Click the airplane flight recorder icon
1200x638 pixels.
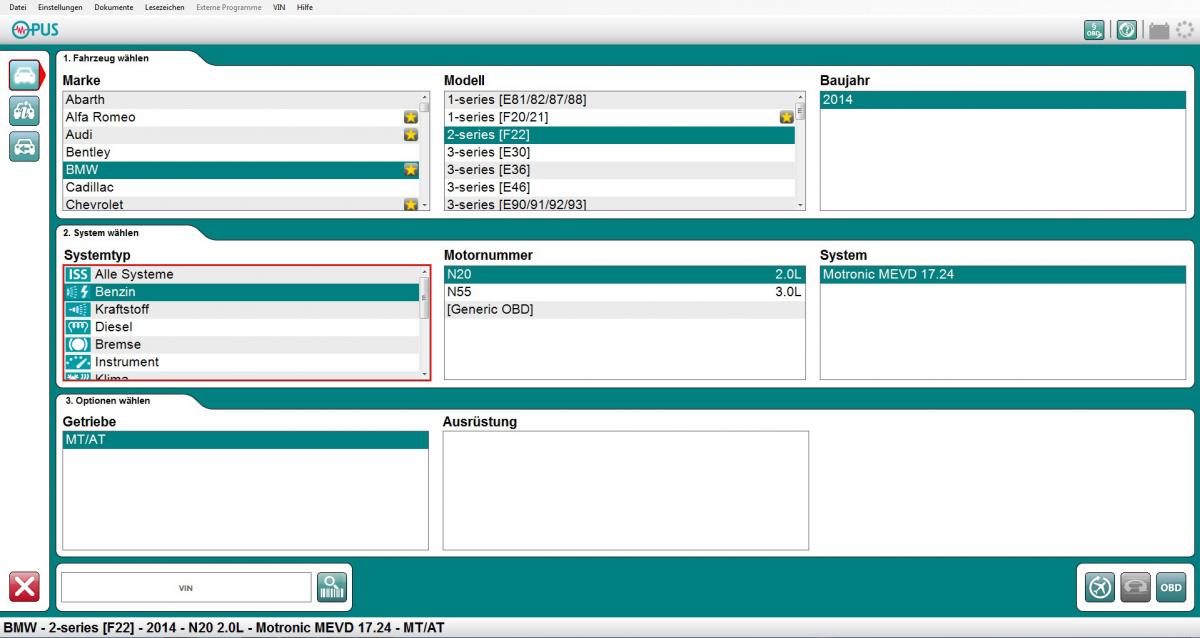tap(1100, 588)
